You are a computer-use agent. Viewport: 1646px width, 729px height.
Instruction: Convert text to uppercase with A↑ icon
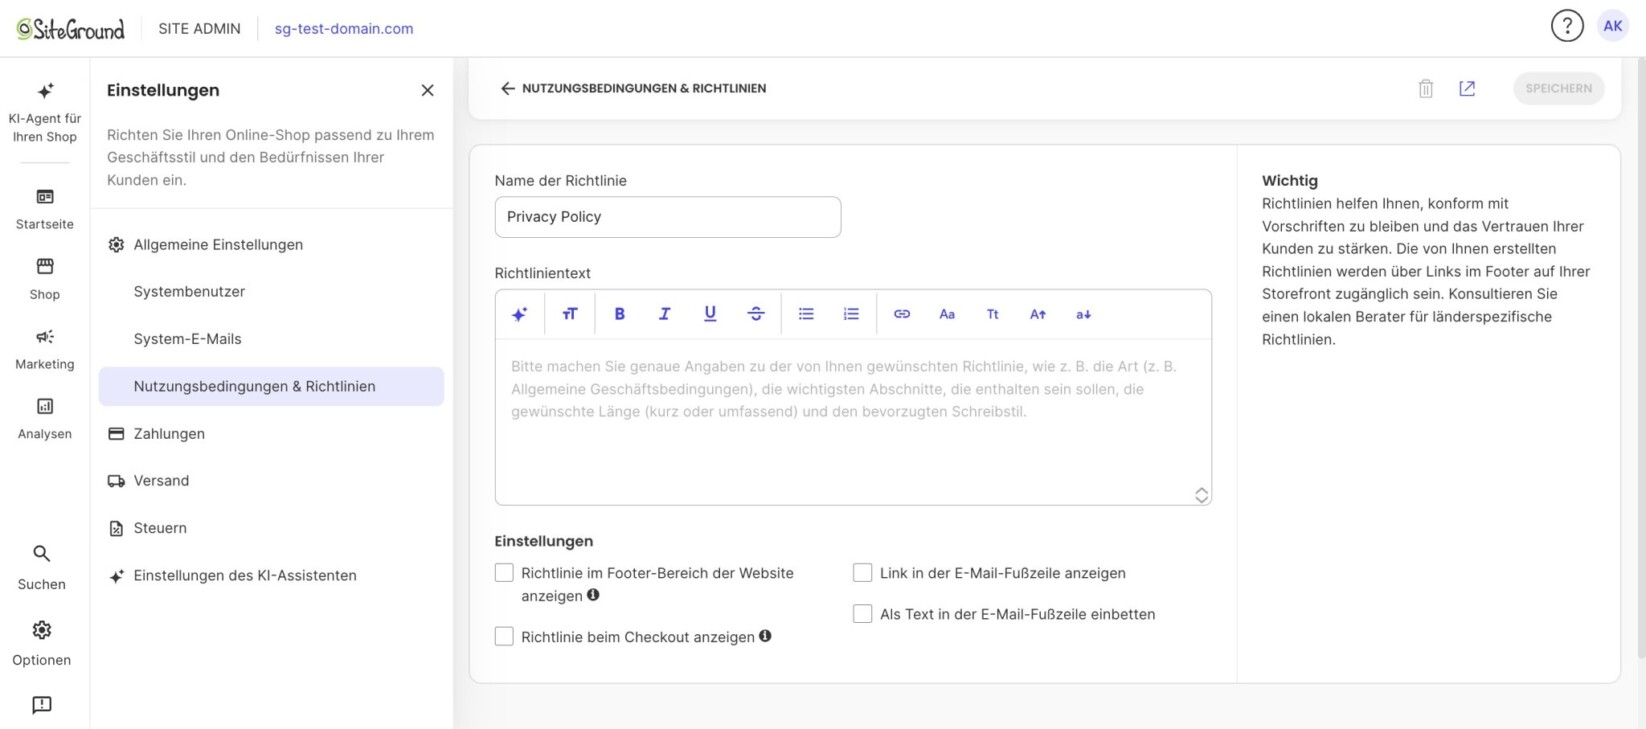[1038, 314]
